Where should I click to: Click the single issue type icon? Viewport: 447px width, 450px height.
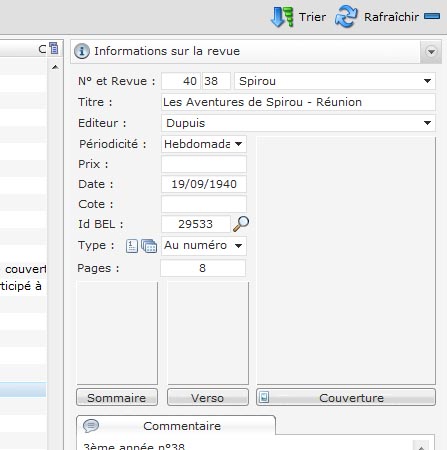[132, 246]
